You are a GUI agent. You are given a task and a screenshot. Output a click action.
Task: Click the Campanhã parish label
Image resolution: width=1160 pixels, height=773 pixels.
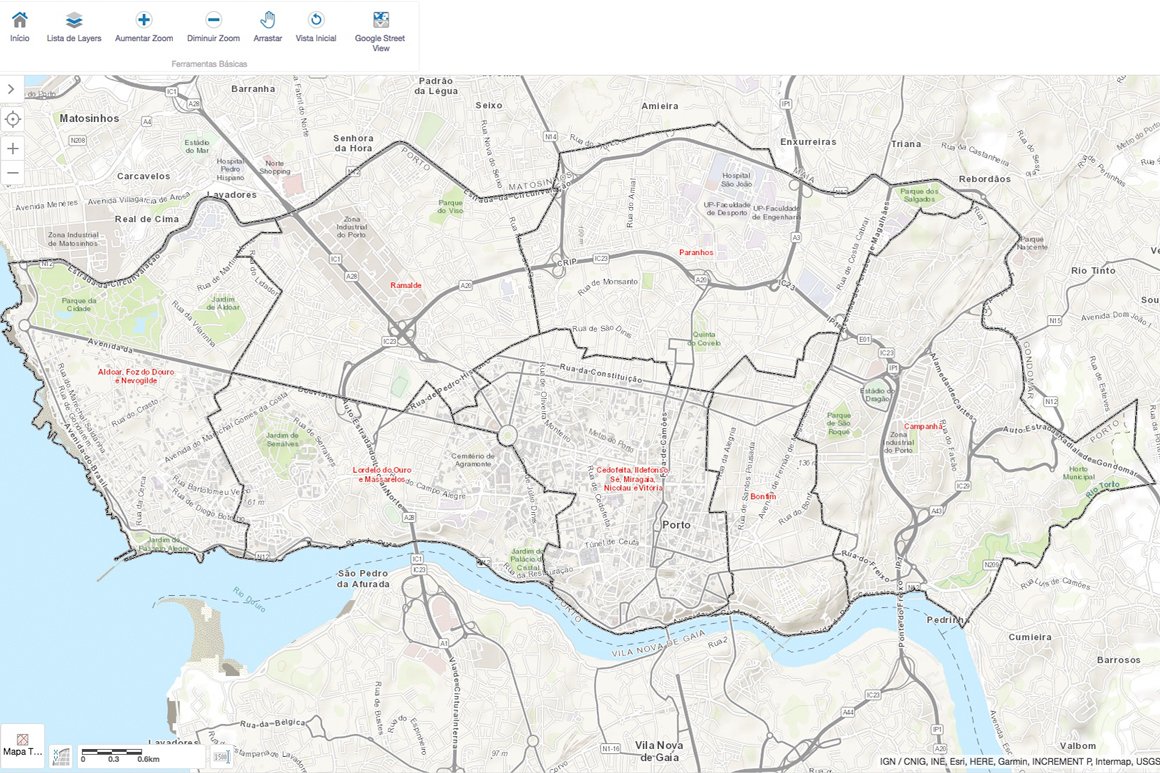(923, 426)
